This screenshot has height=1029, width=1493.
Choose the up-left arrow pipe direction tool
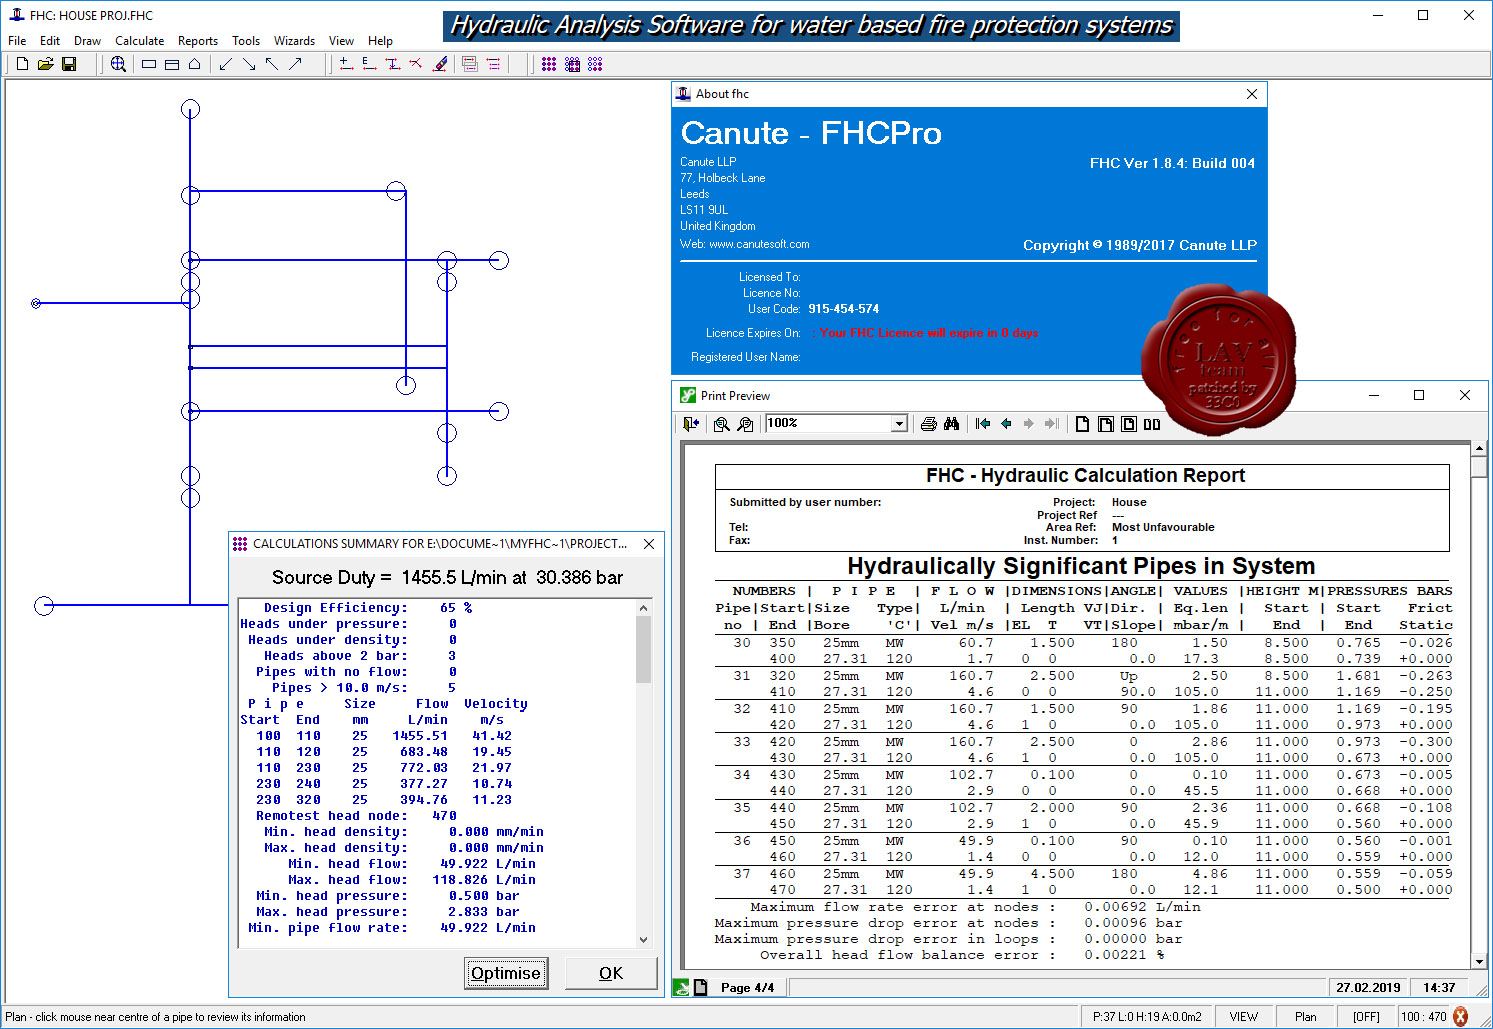point(272,64)
